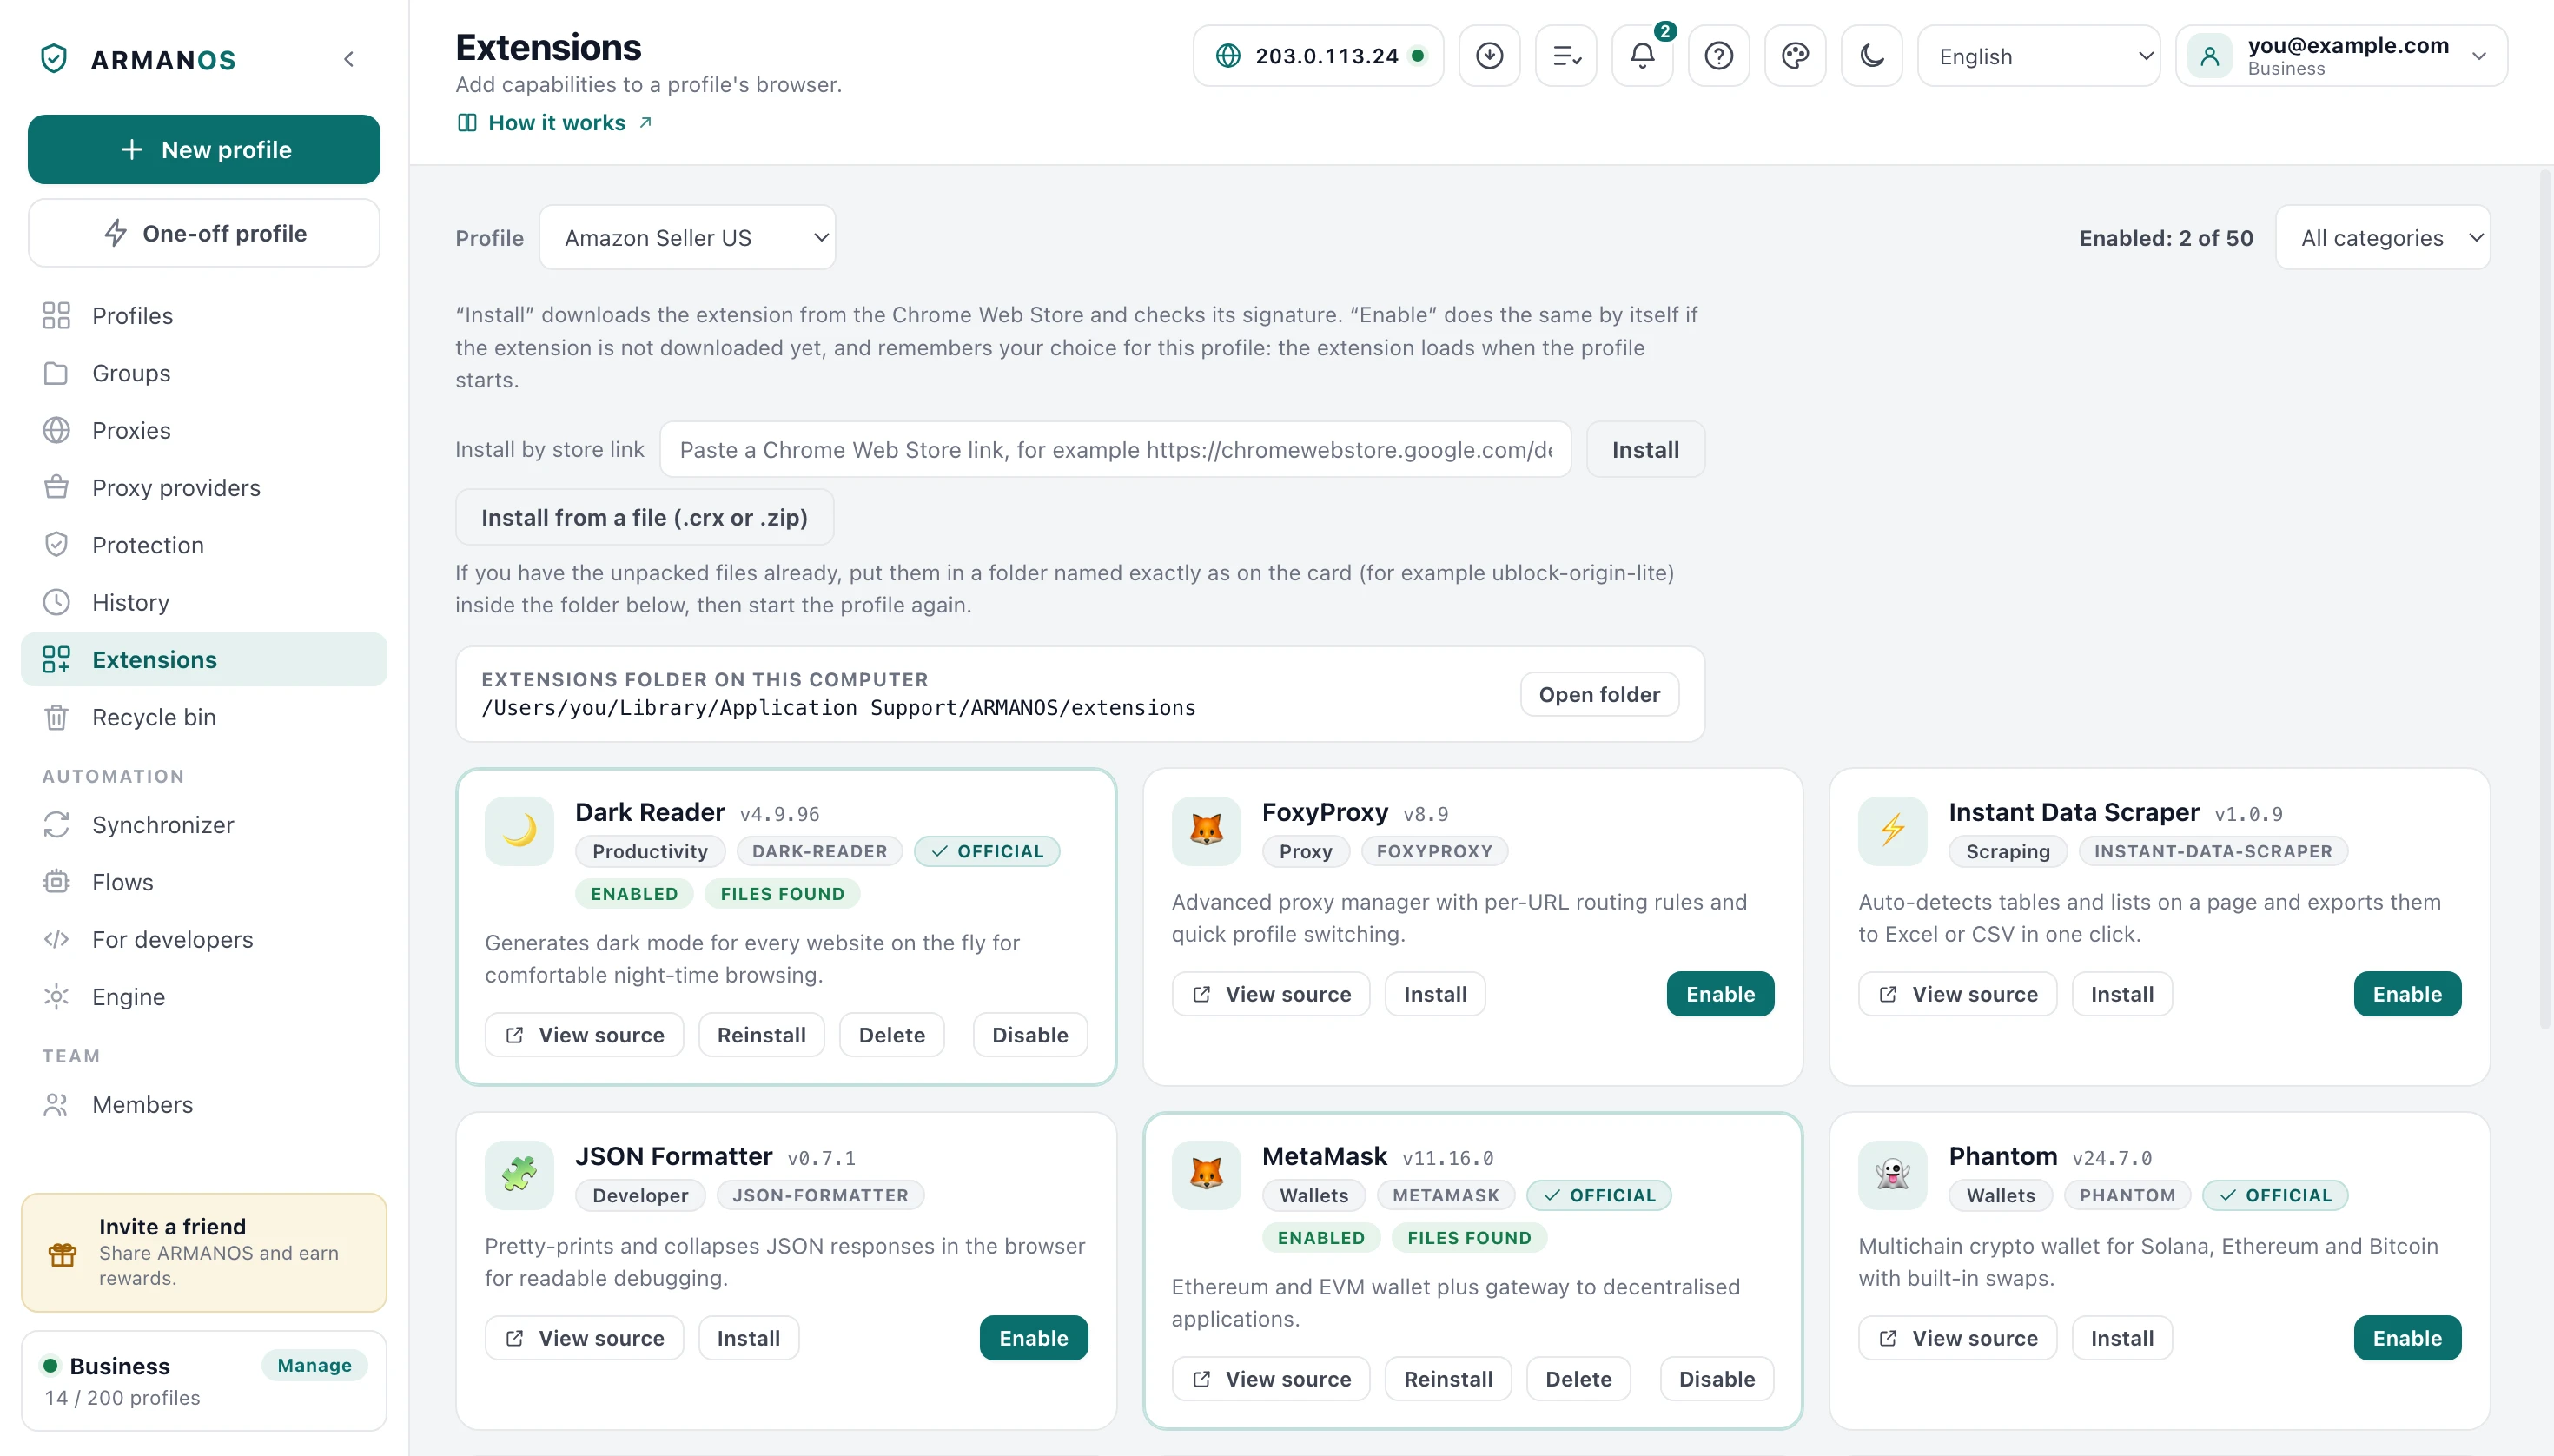Open Flows in the Automation section

pyautogui.click(x=204, y=882)
